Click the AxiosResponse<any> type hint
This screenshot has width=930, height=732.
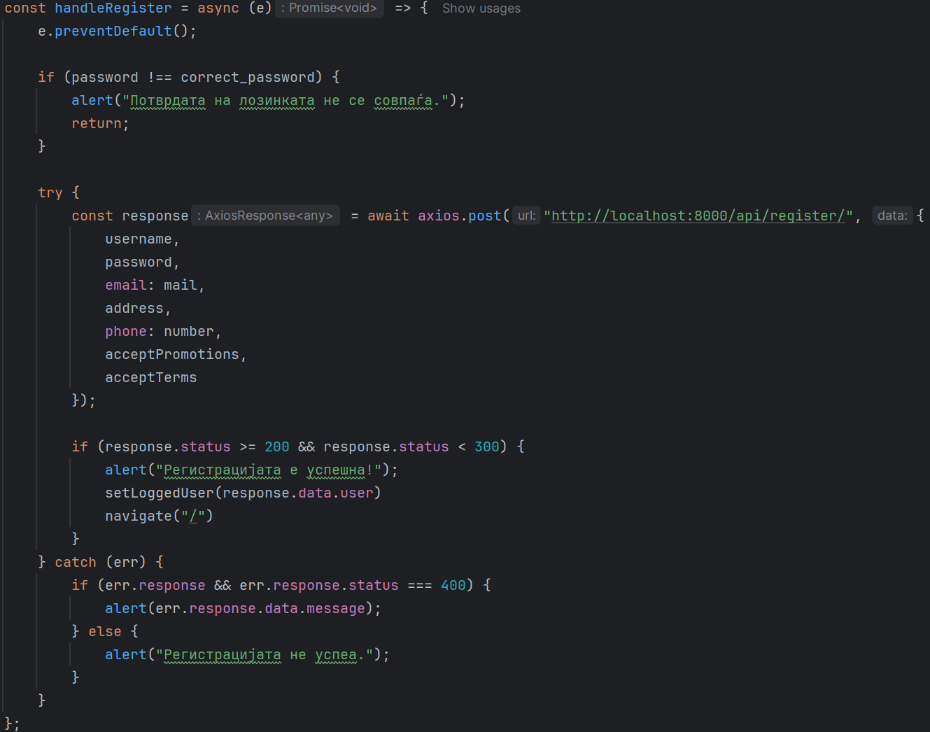pyautogui.click(x=265, y=216)
